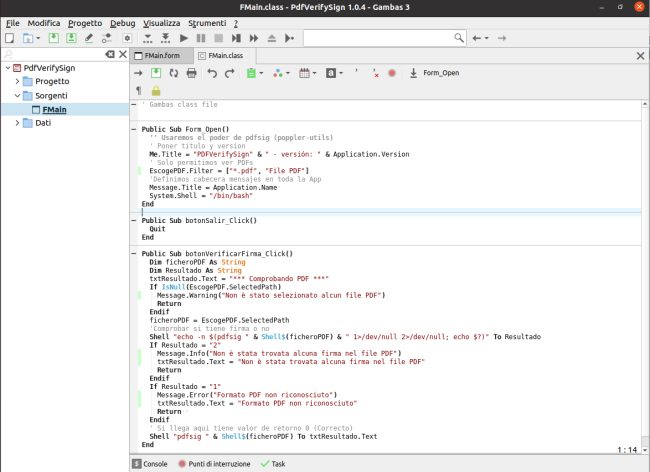This screenshot has height=472, width=650.
Task: Toggle breakpoint with the red circle icon
Action: click(392, 73)
